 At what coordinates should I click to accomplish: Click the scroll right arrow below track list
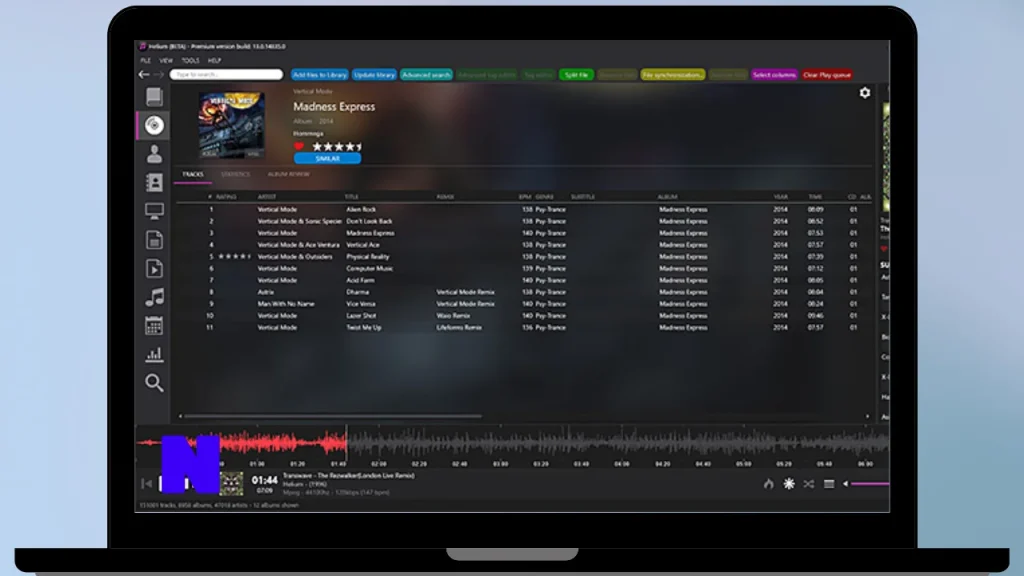867,416
